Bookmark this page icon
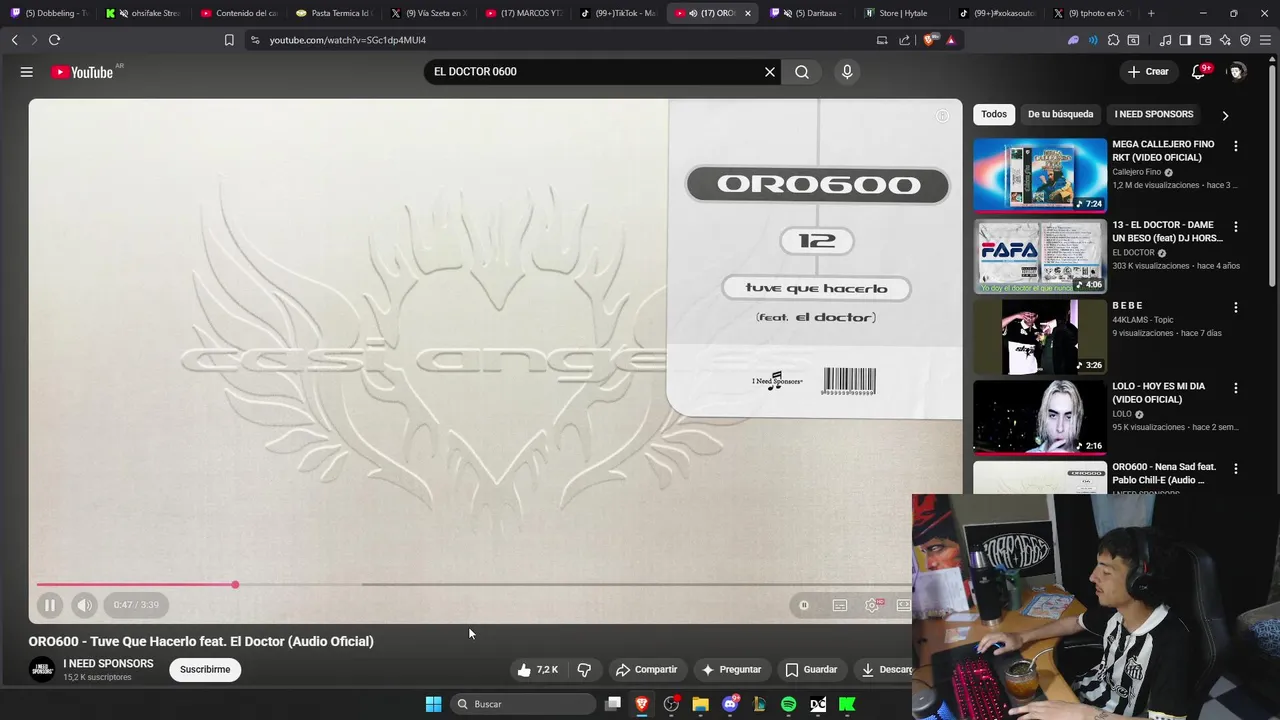1280x720 pixels. click(x=229, y=40)
